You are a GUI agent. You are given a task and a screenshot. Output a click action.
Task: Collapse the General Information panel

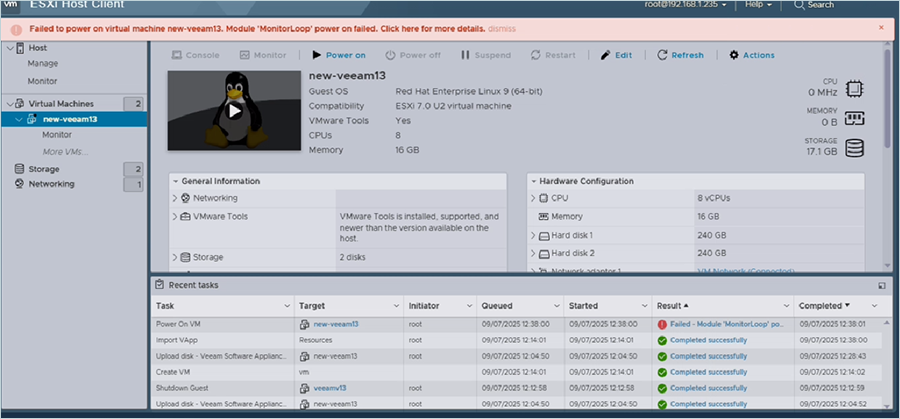tap(176, 181)
